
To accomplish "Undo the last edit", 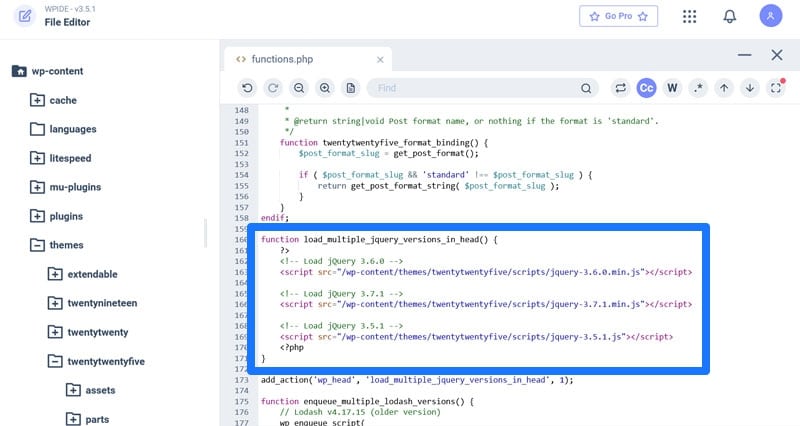I will pos(247,88).
